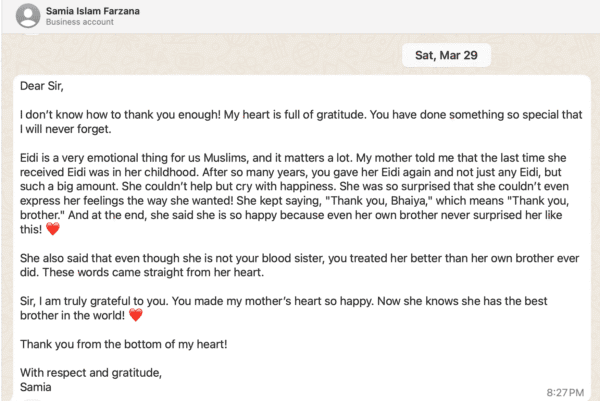Screen dimensions: 600x401
Task: Click the 8:27 PM message timestamp
Action: click(x=565, y=393)
